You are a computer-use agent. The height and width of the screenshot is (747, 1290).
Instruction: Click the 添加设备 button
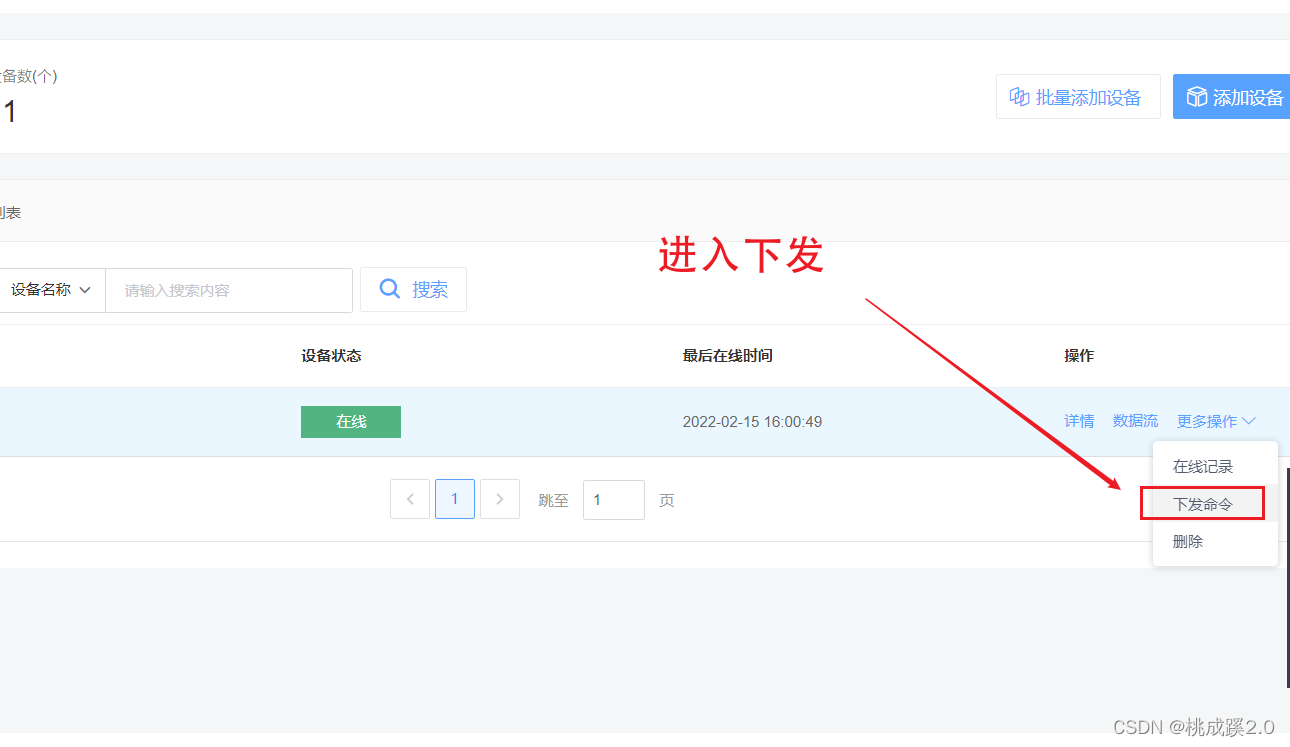pyautogui.click(x=1237, y=96)
